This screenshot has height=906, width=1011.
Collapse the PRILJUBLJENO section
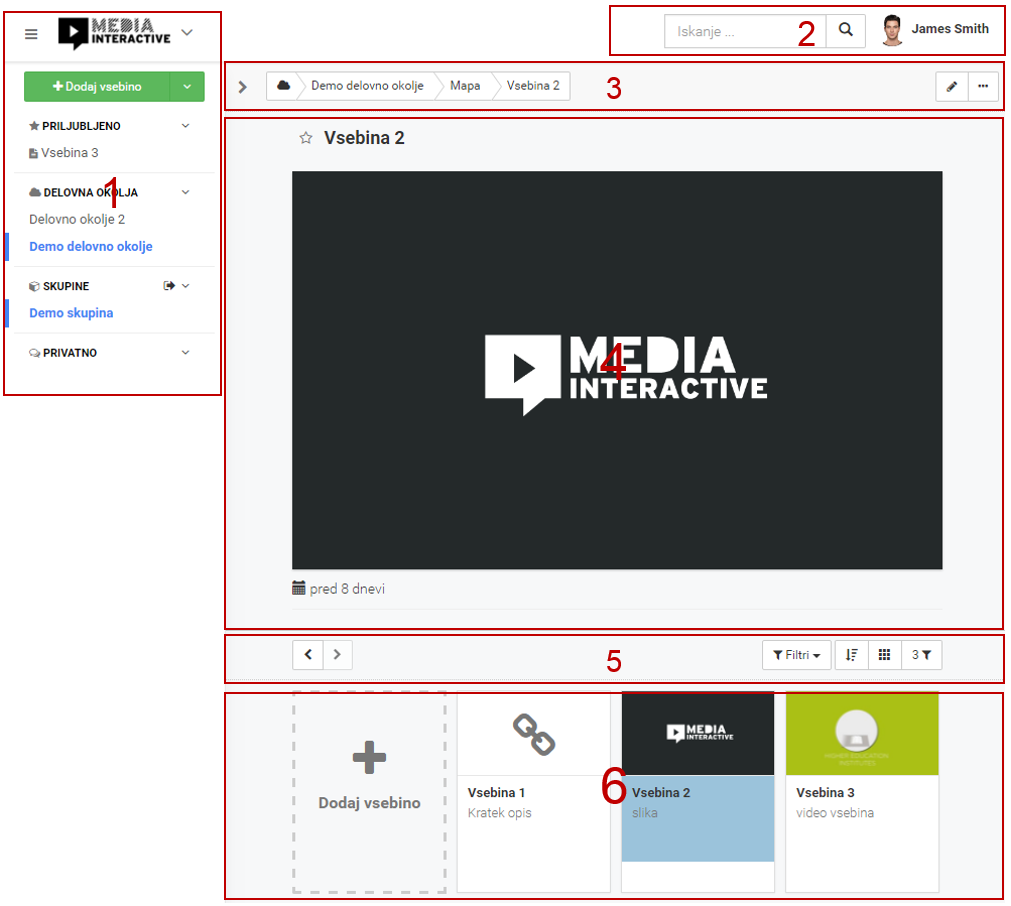[x=186, y=126]
